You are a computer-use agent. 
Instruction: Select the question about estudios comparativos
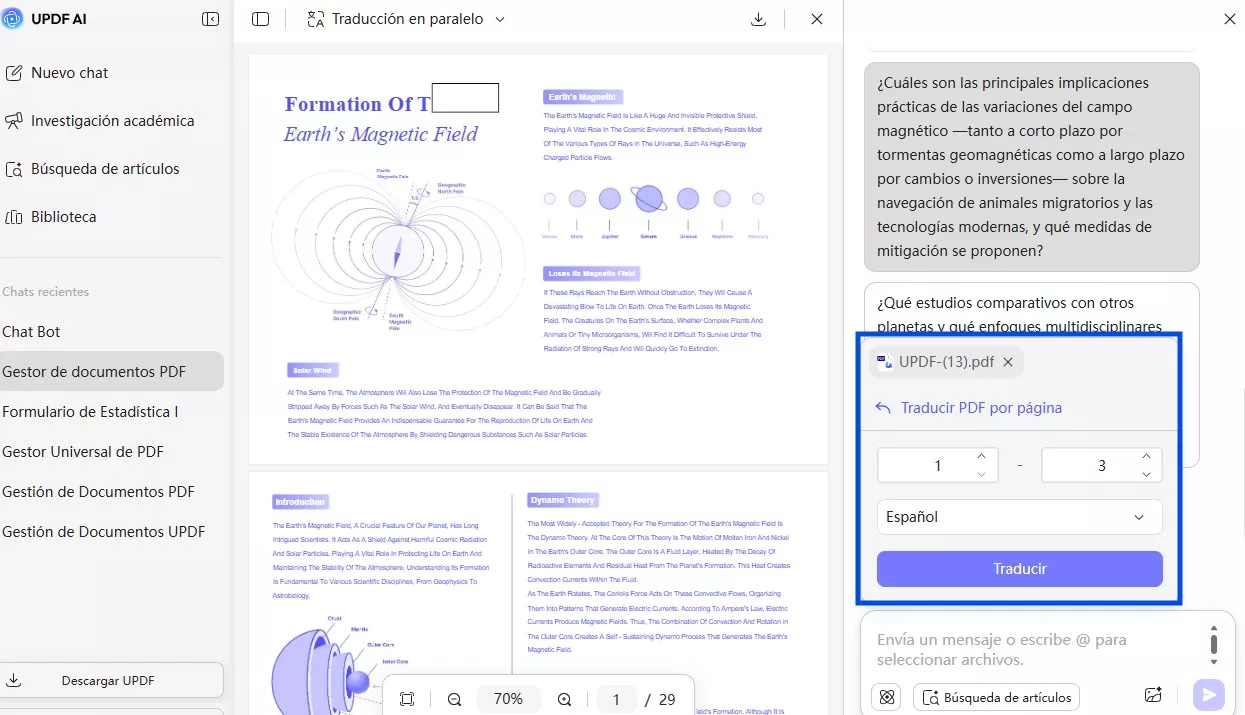click(x=1032, y=308)
